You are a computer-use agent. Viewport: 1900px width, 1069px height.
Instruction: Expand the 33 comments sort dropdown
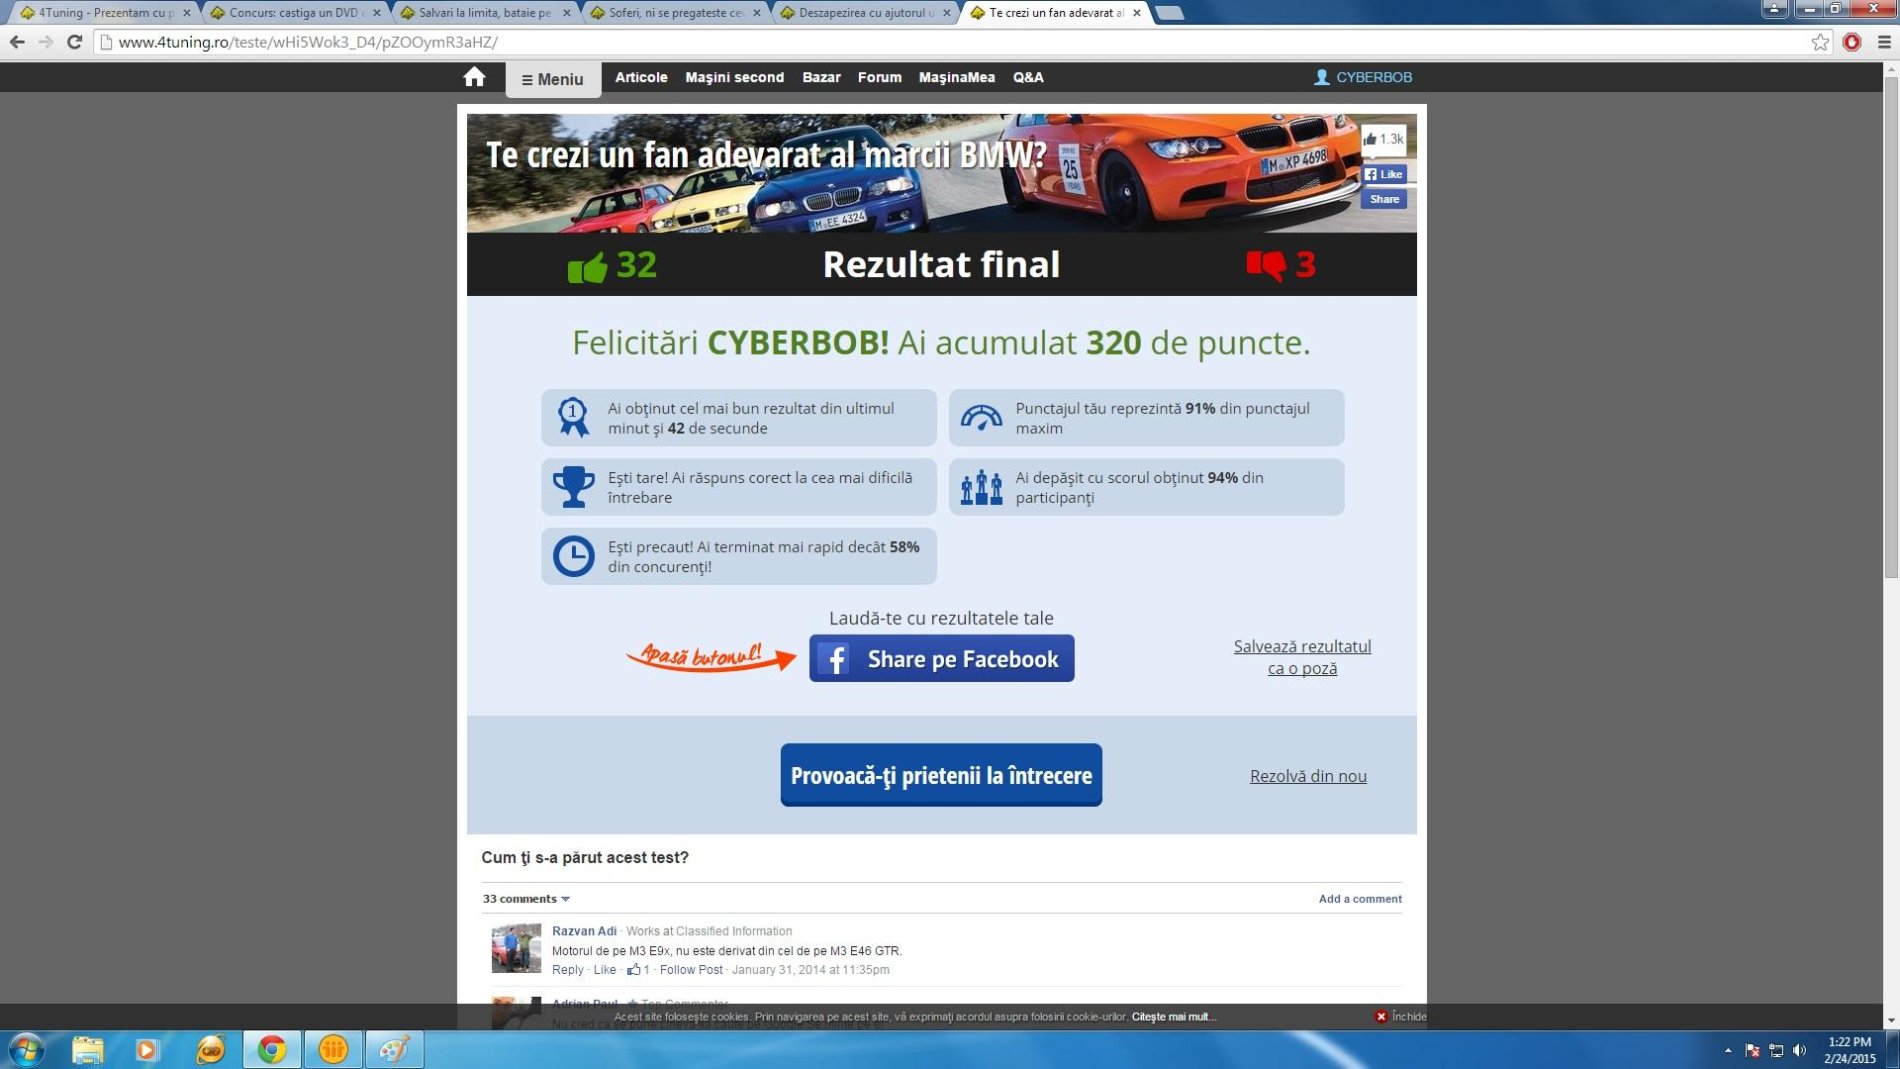[526, 898]
